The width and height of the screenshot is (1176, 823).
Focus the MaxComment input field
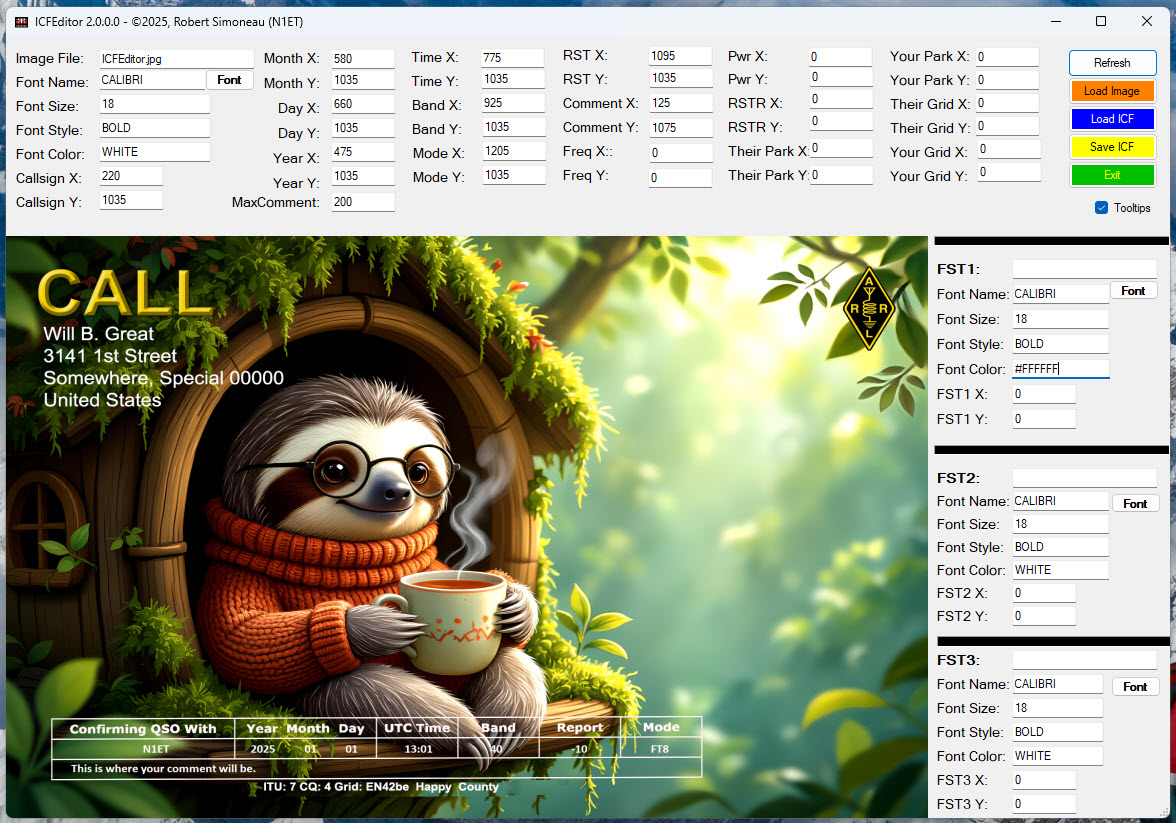point(363,202)
